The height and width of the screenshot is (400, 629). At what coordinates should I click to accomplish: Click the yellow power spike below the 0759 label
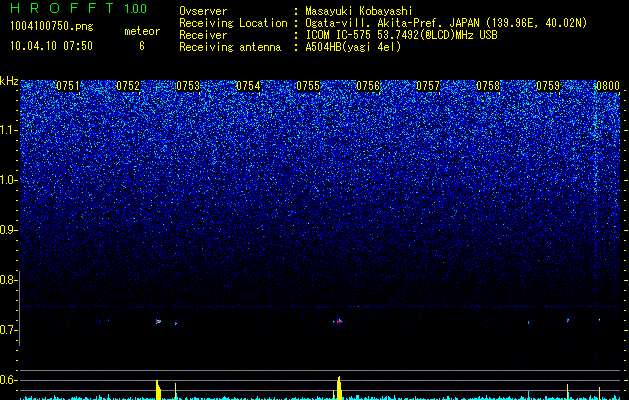point(567,392)
